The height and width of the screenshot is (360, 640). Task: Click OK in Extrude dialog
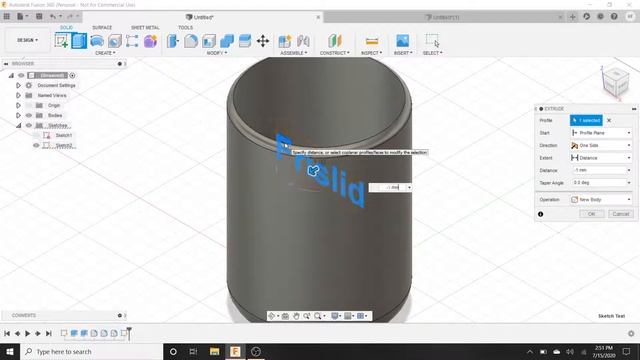(x=591, y=214)
